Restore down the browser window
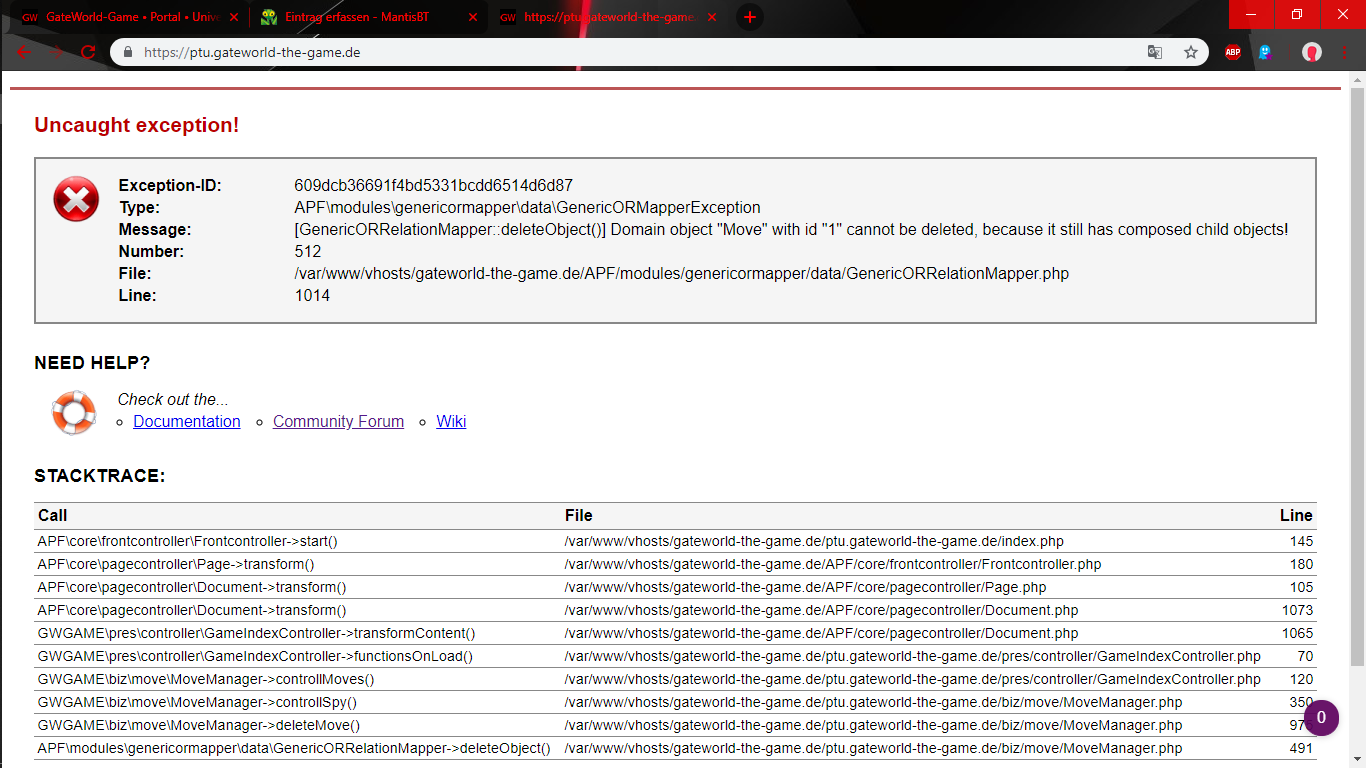1366x768 pixels. (1297, 14)
